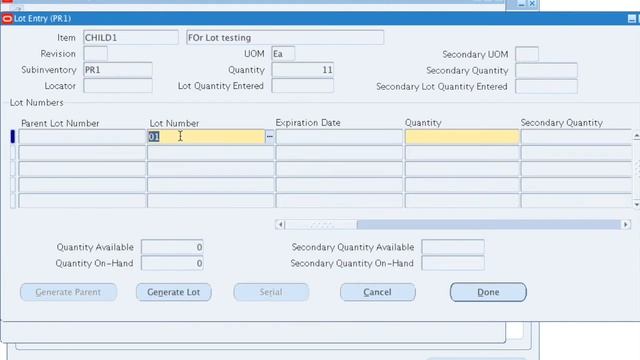Screen dimensions: 640x360
Task: Click the horizontal scrollbar right arrow
Action: (626, 224)
